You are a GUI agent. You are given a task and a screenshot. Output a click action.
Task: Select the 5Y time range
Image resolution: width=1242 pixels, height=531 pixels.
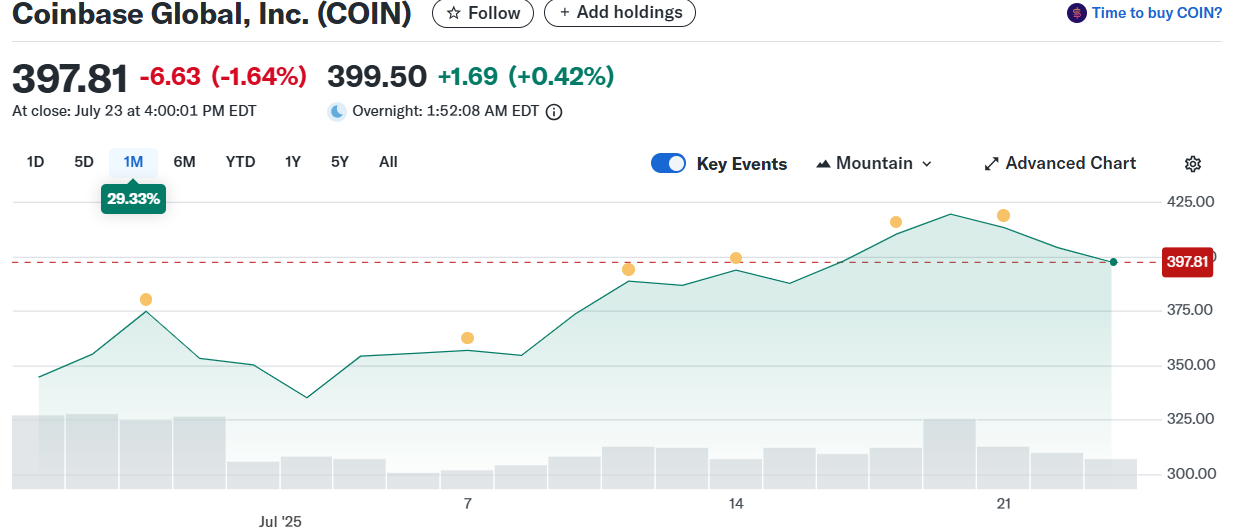pyautogui.click(x=340, y=162)
